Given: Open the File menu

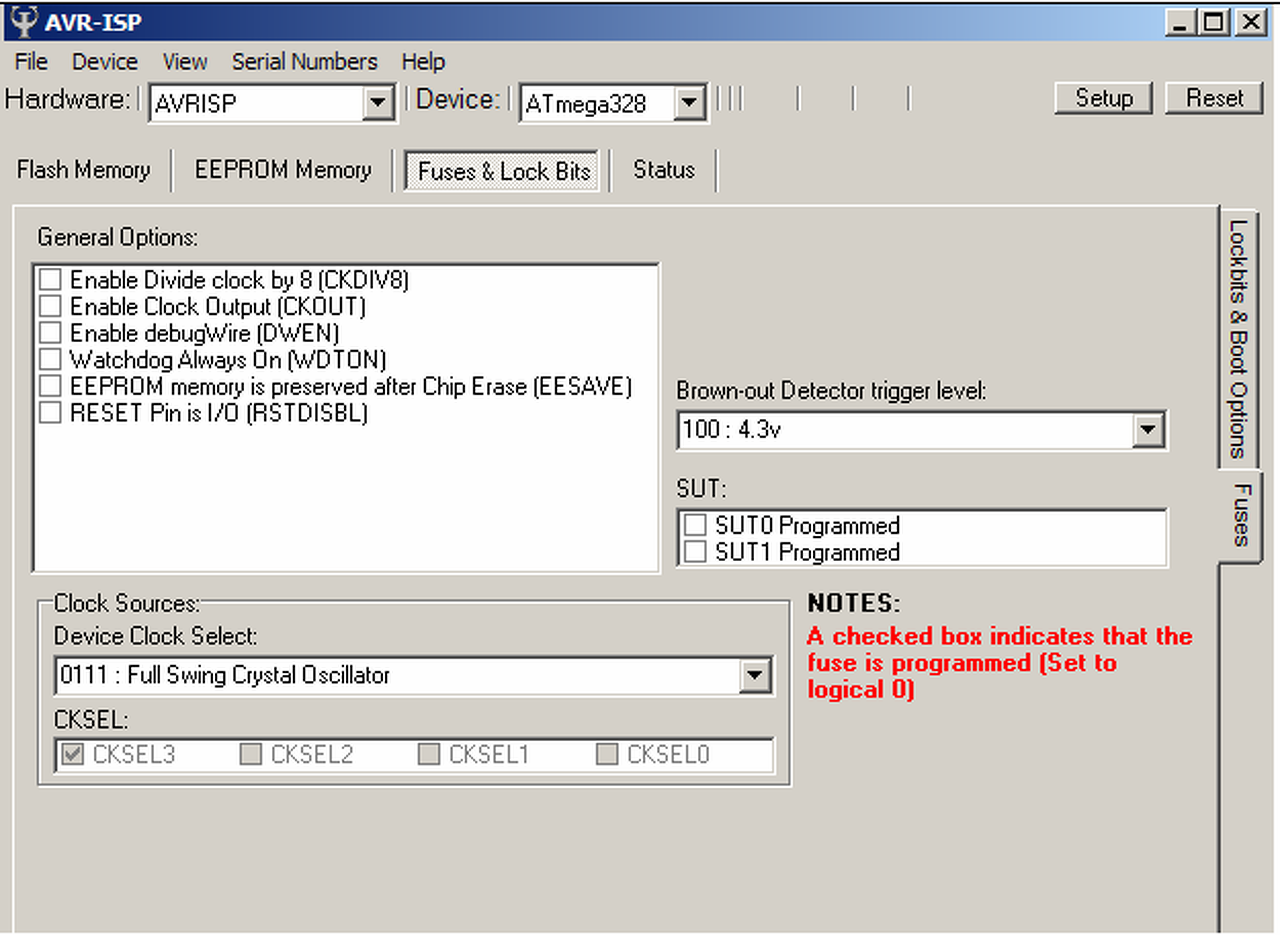Looking at the screenshot, I should coord(31,62).
